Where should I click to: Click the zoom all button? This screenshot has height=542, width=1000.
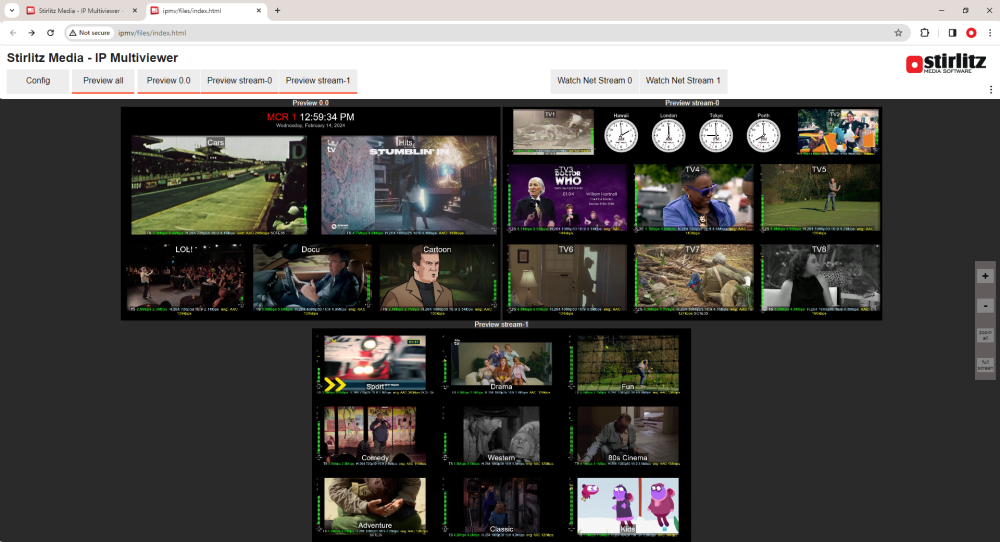(985, 335)
